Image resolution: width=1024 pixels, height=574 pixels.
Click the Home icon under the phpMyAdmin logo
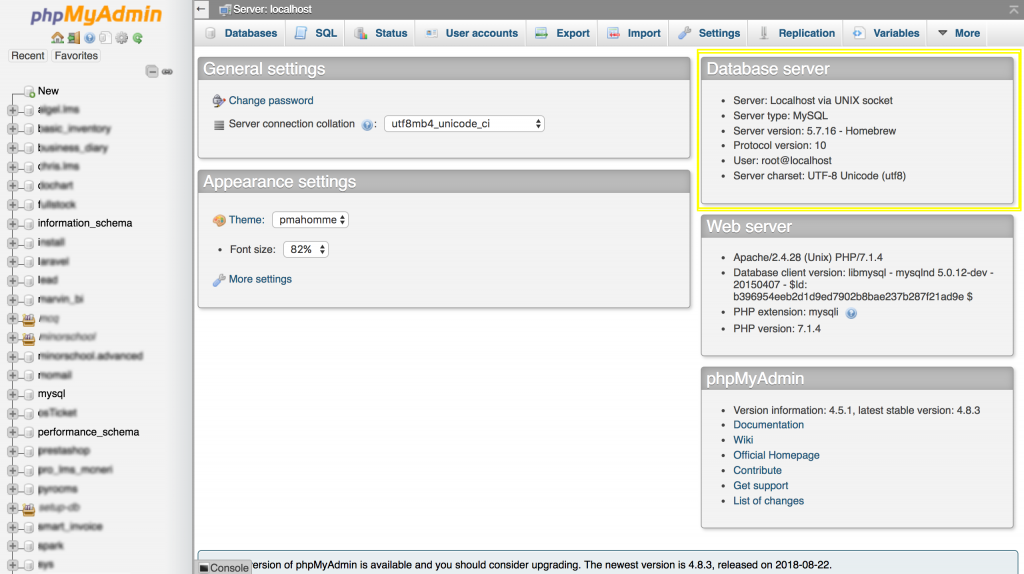(x=57, y=38)
